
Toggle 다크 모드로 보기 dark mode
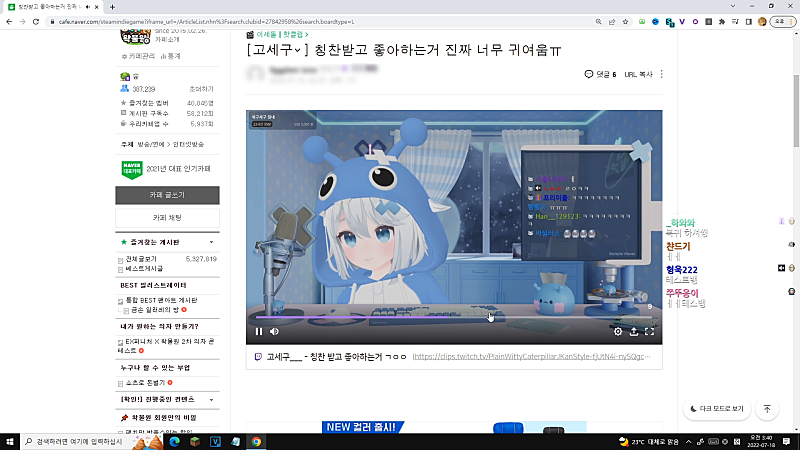click(717, 409)
